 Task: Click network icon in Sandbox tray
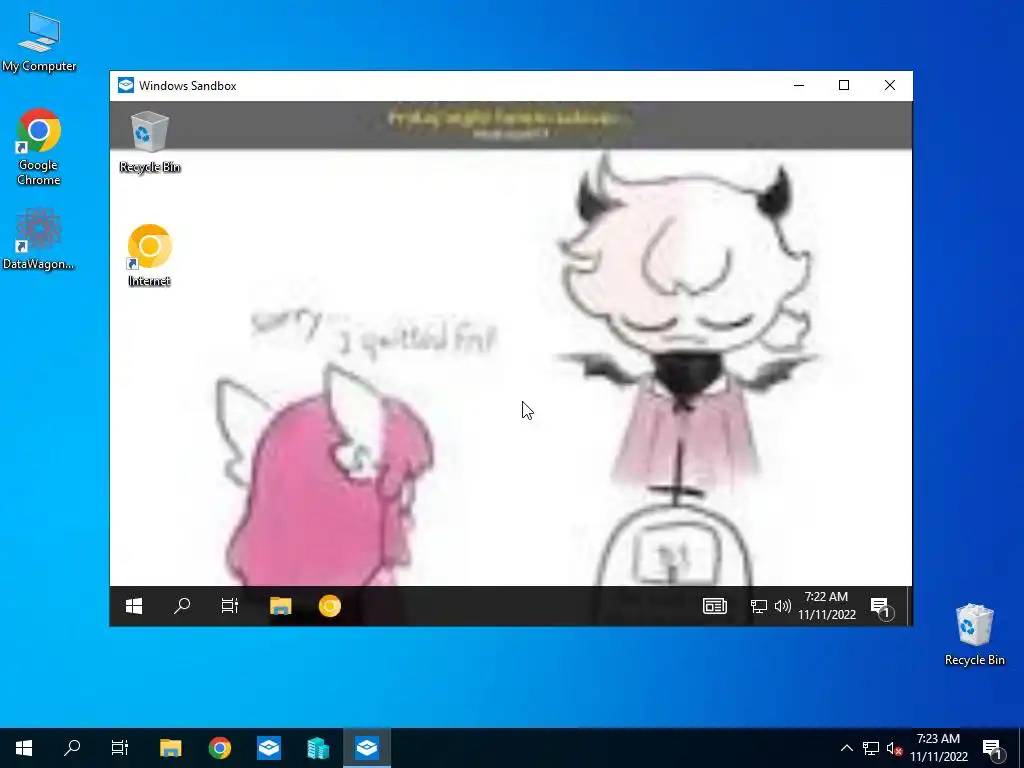[758, 607]
